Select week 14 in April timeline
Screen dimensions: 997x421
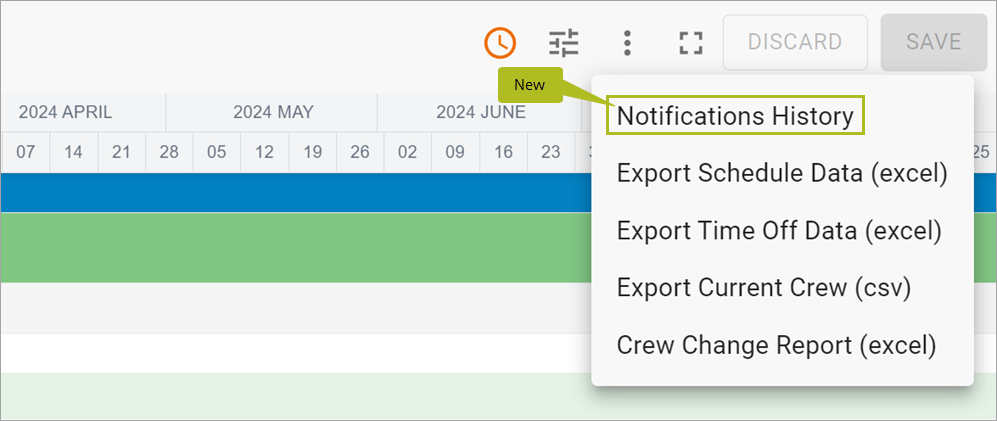click(x=74, y=153)
